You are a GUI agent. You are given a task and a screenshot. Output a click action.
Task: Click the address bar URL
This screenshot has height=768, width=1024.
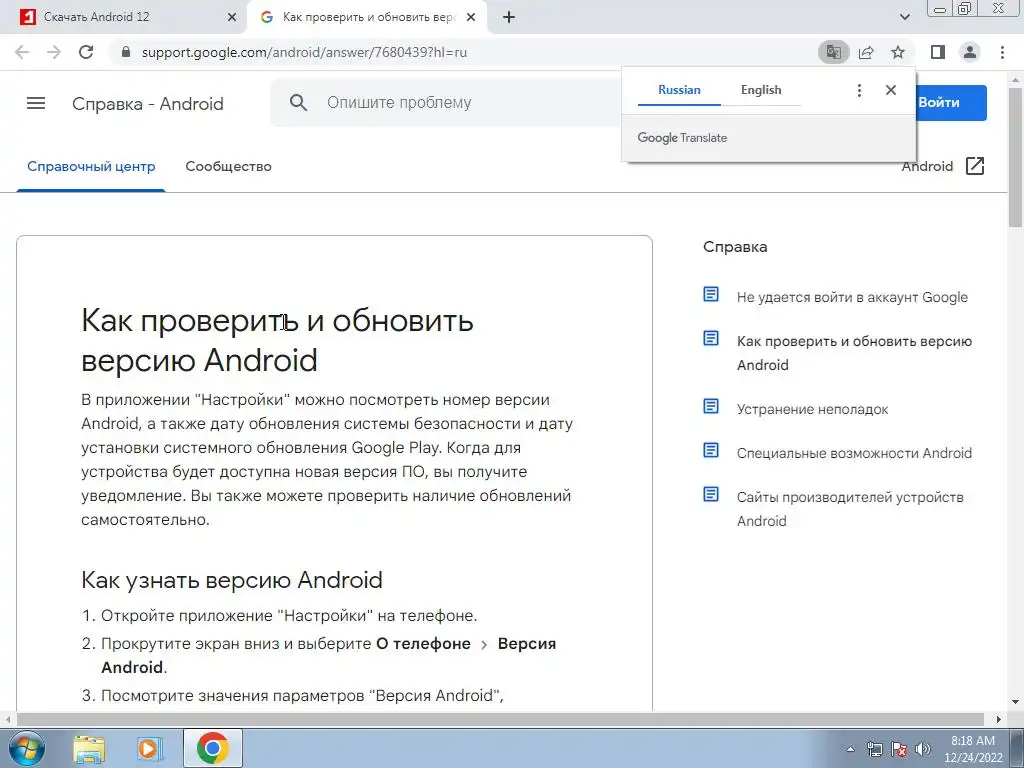point(304,52)
